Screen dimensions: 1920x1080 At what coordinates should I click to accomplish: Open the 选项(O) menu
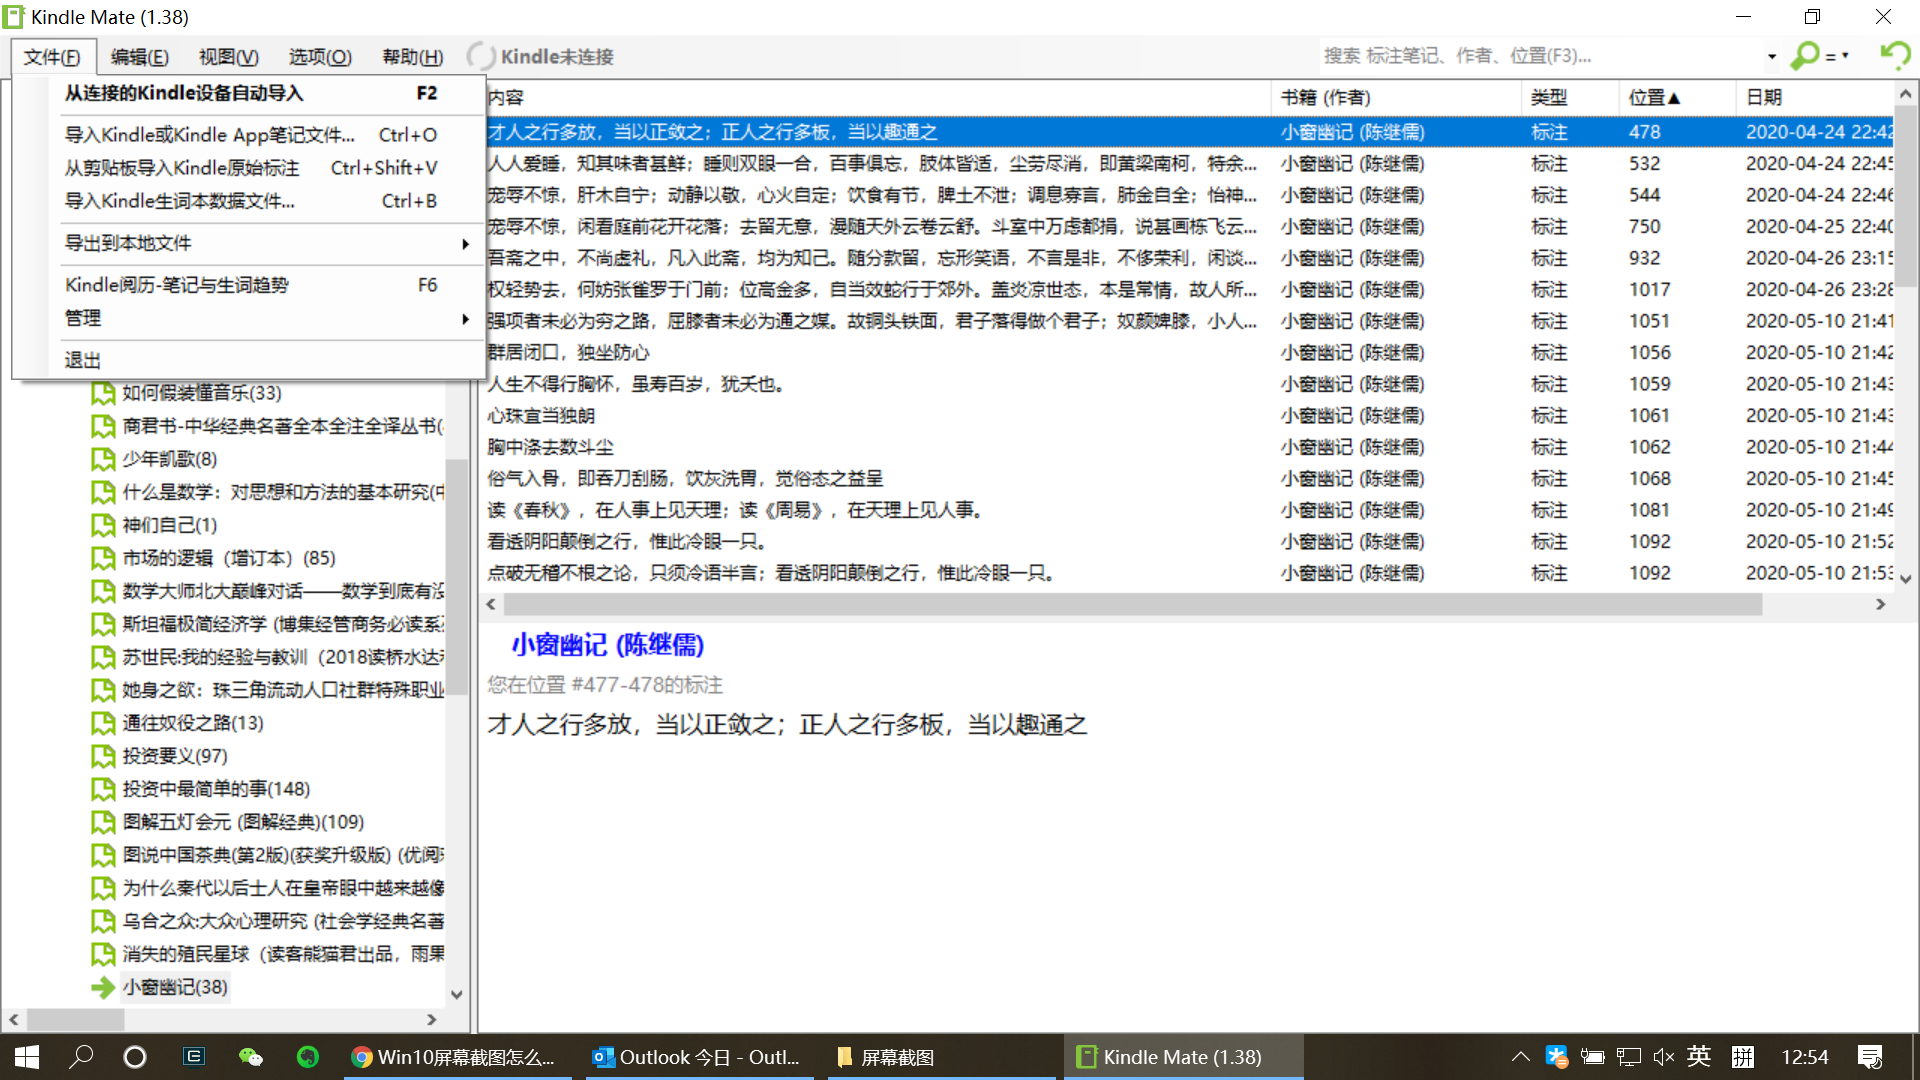[x=320, y=57]
